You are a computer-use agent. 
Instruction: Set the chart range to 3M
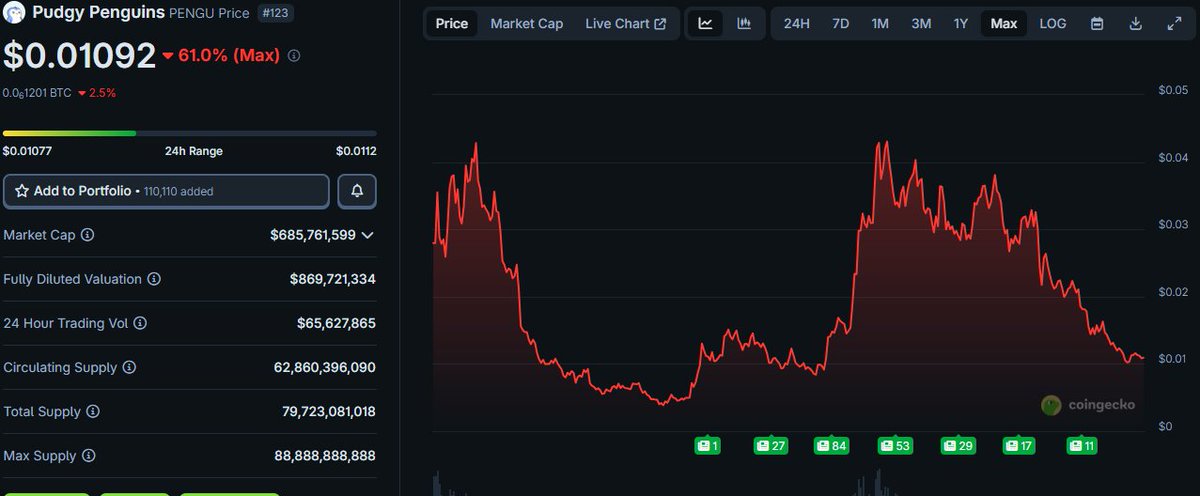pos(921,23)
